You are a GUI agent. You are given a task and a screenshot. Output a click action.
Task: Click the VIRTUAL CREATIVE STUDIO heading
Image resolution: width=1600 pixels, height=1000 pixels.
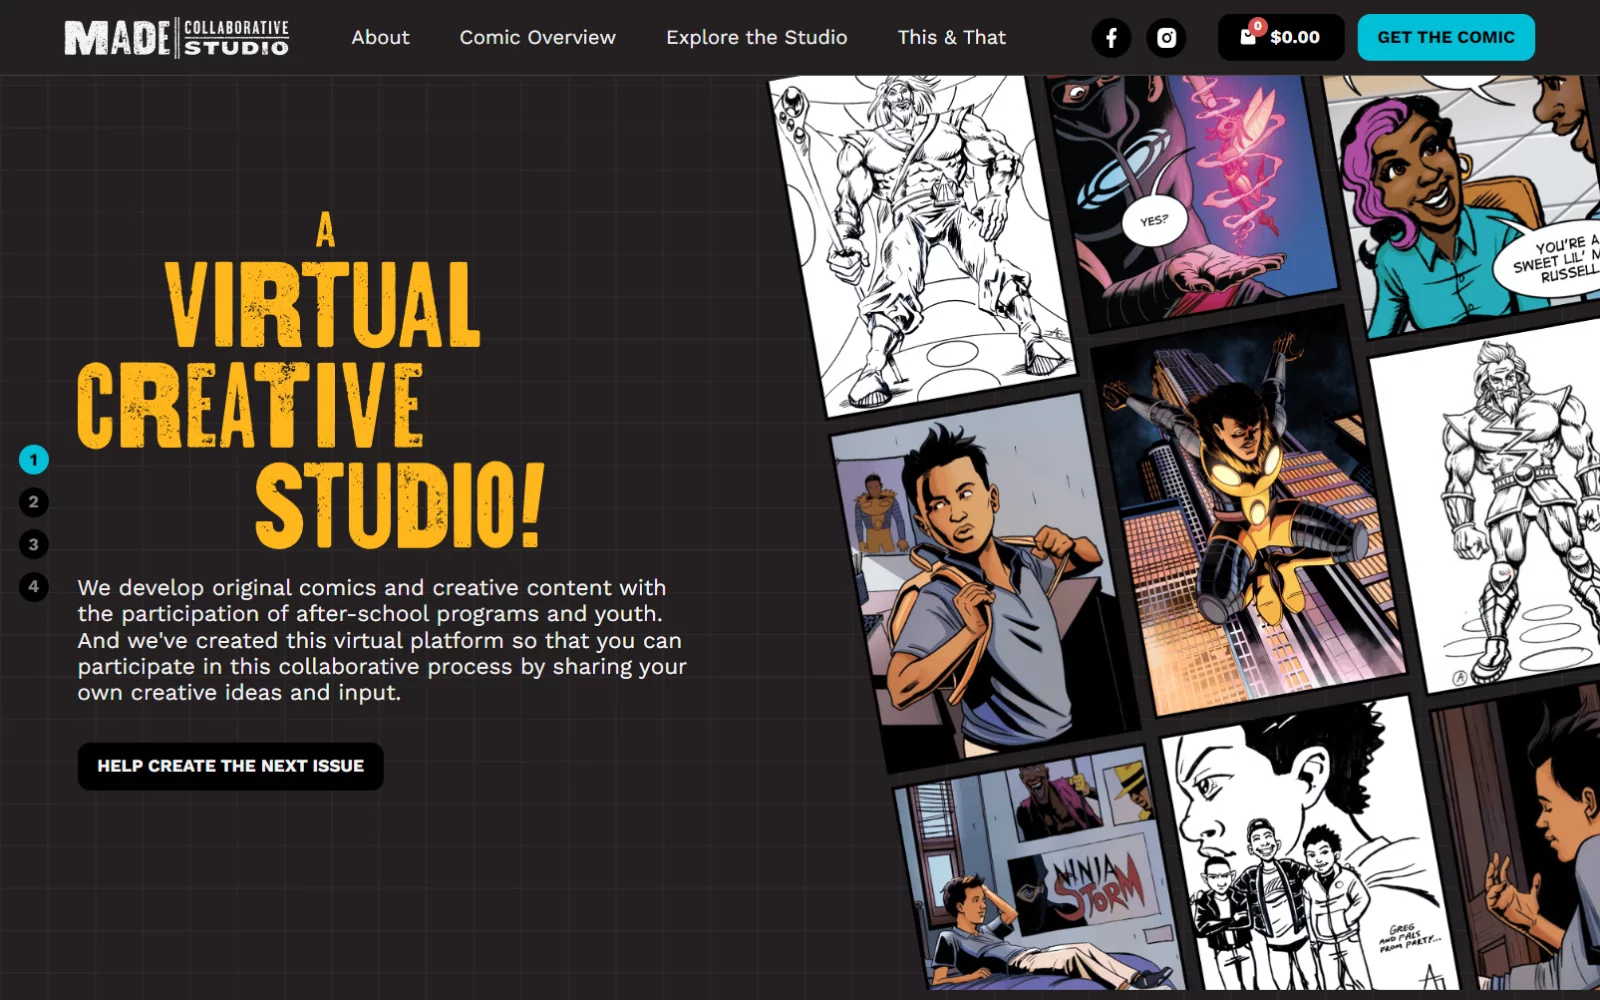tap(311, 381)
